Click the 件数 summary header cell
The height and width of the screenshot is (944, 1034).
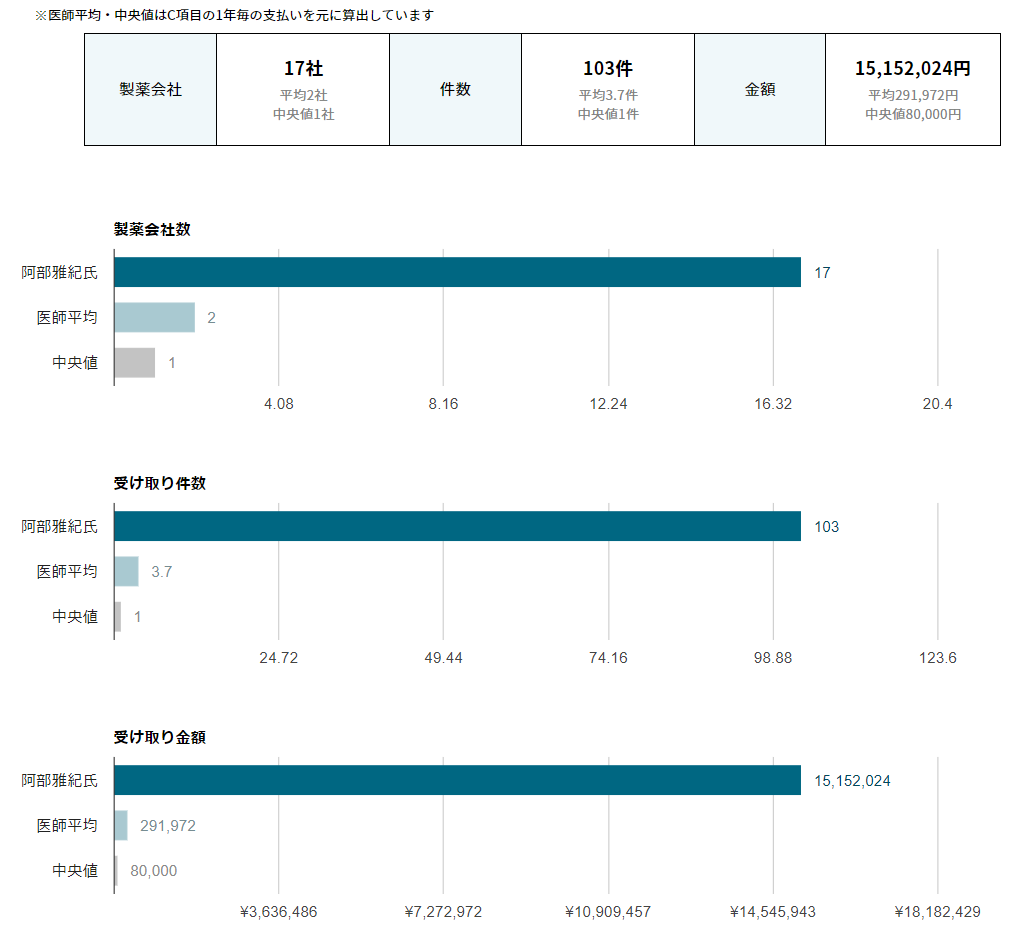456,90
